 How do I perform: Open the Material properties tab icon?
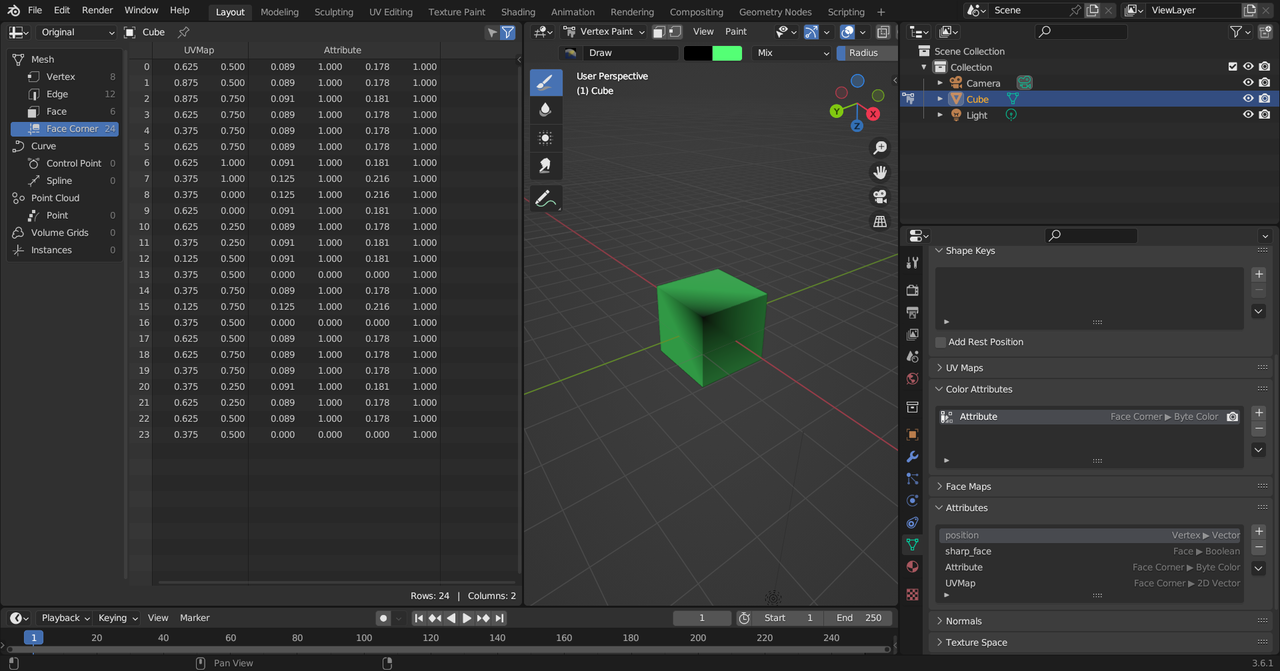coord(912,566)
